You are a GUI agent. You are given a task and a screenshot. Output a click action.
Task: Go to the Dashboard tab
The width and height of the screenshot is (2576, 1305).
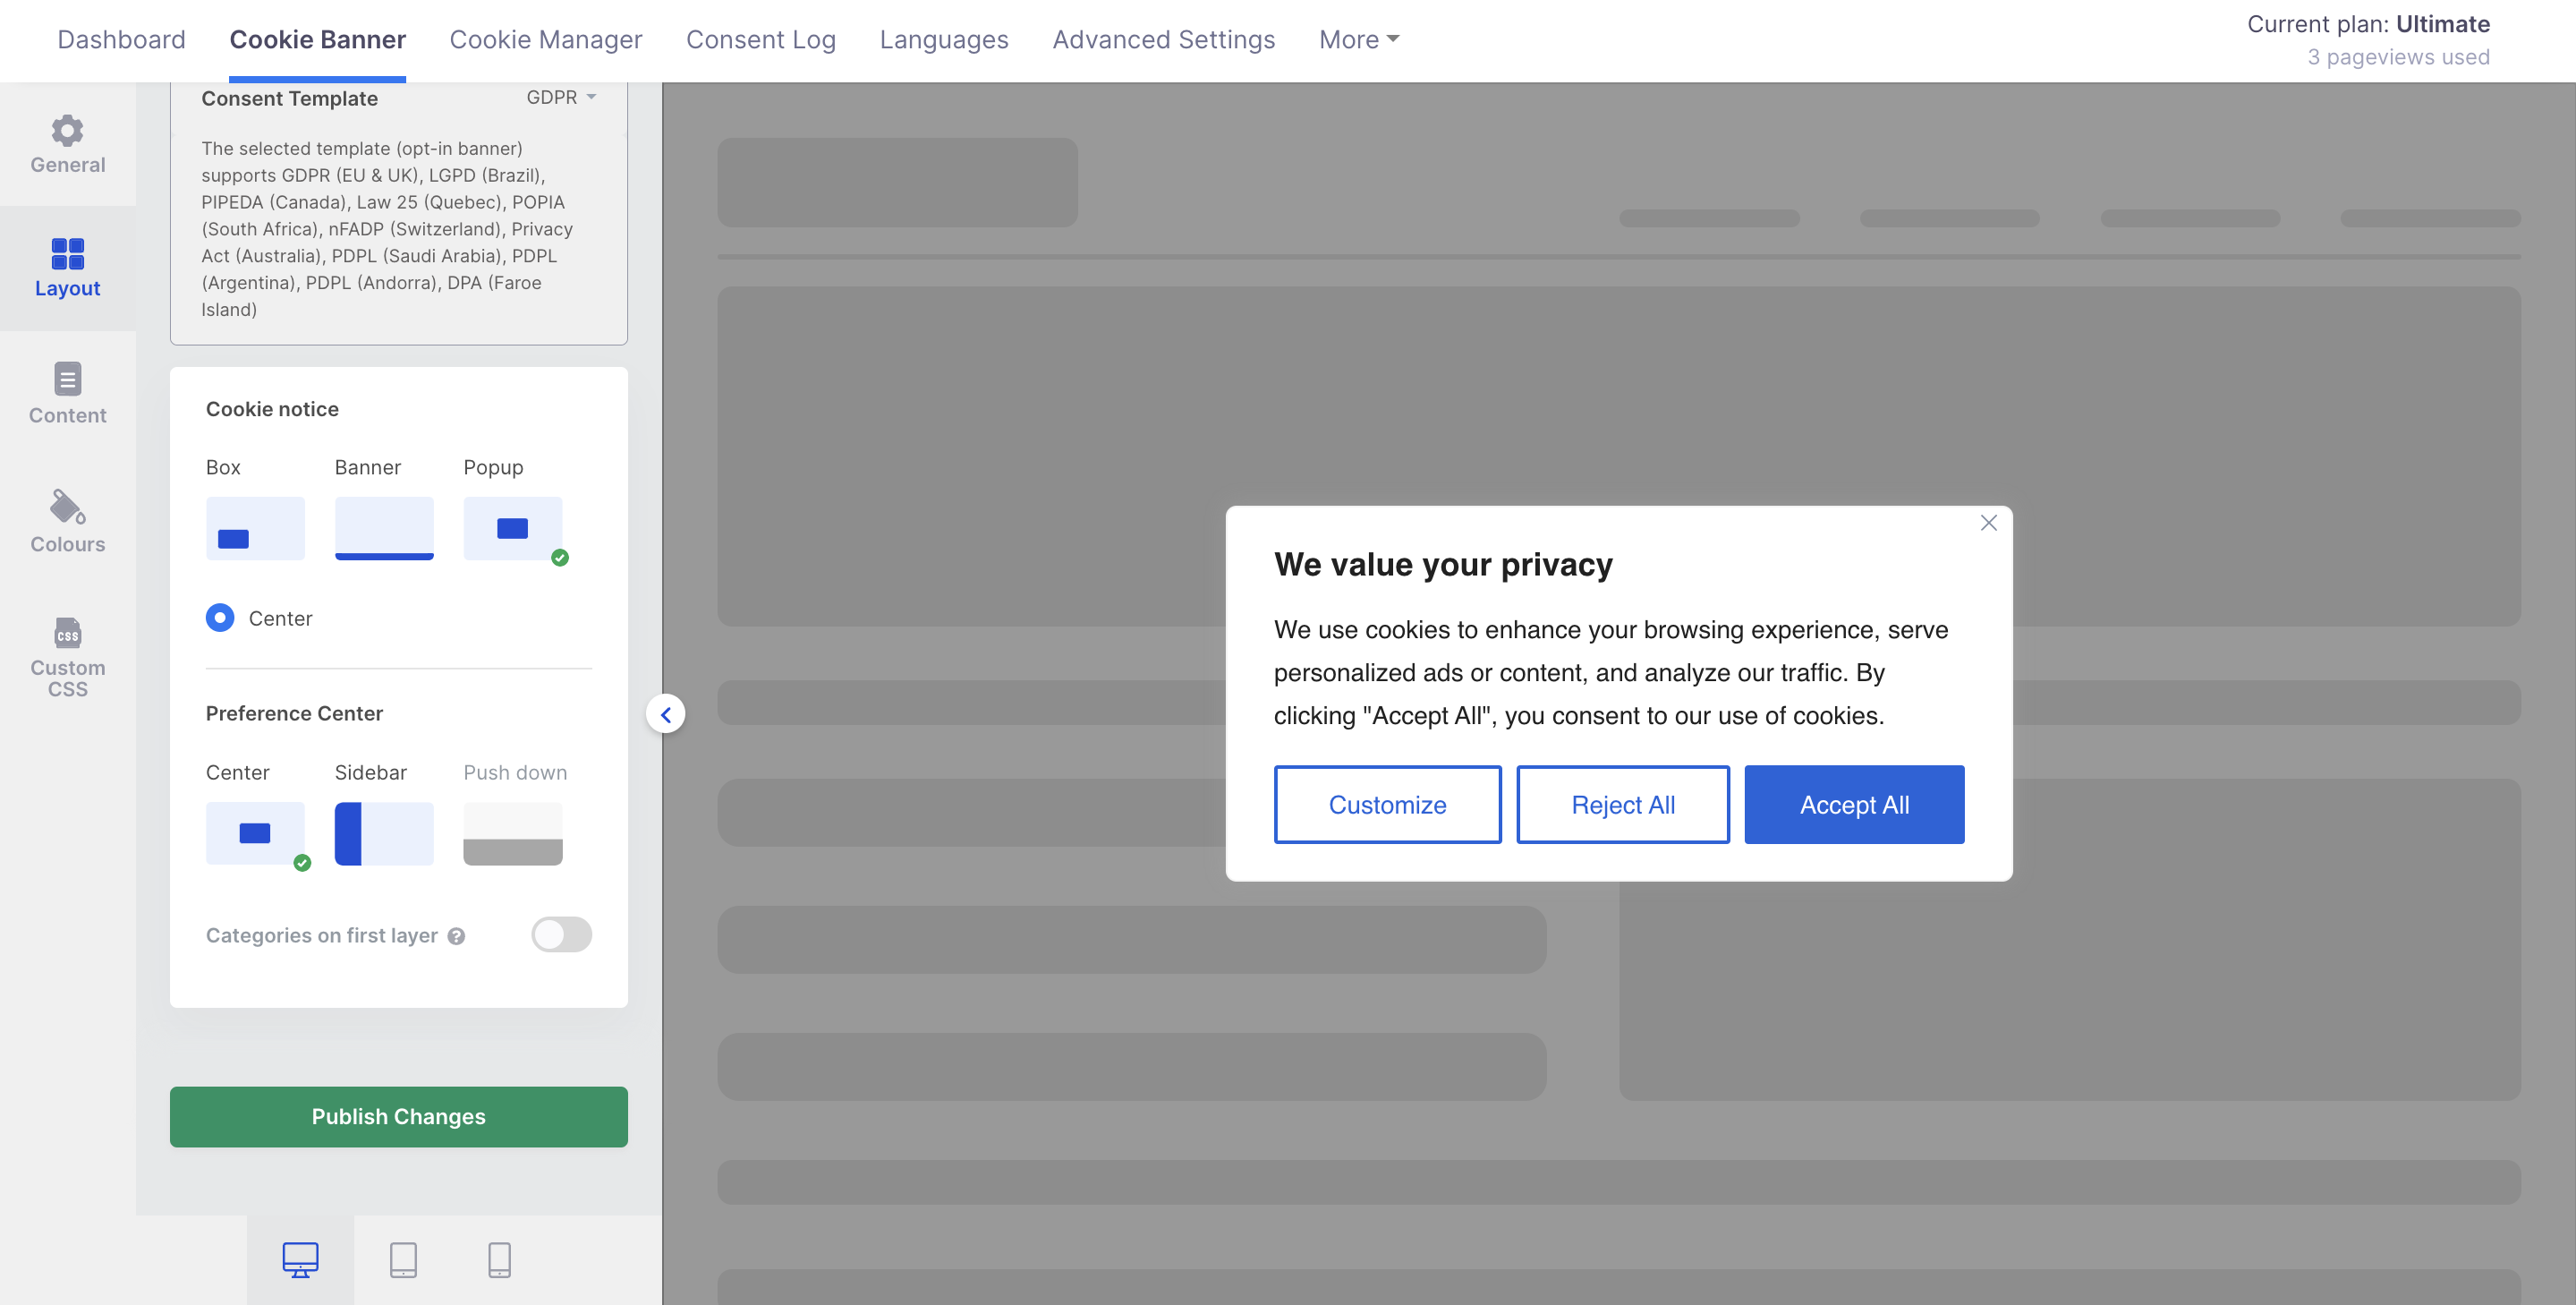(121, 39)
